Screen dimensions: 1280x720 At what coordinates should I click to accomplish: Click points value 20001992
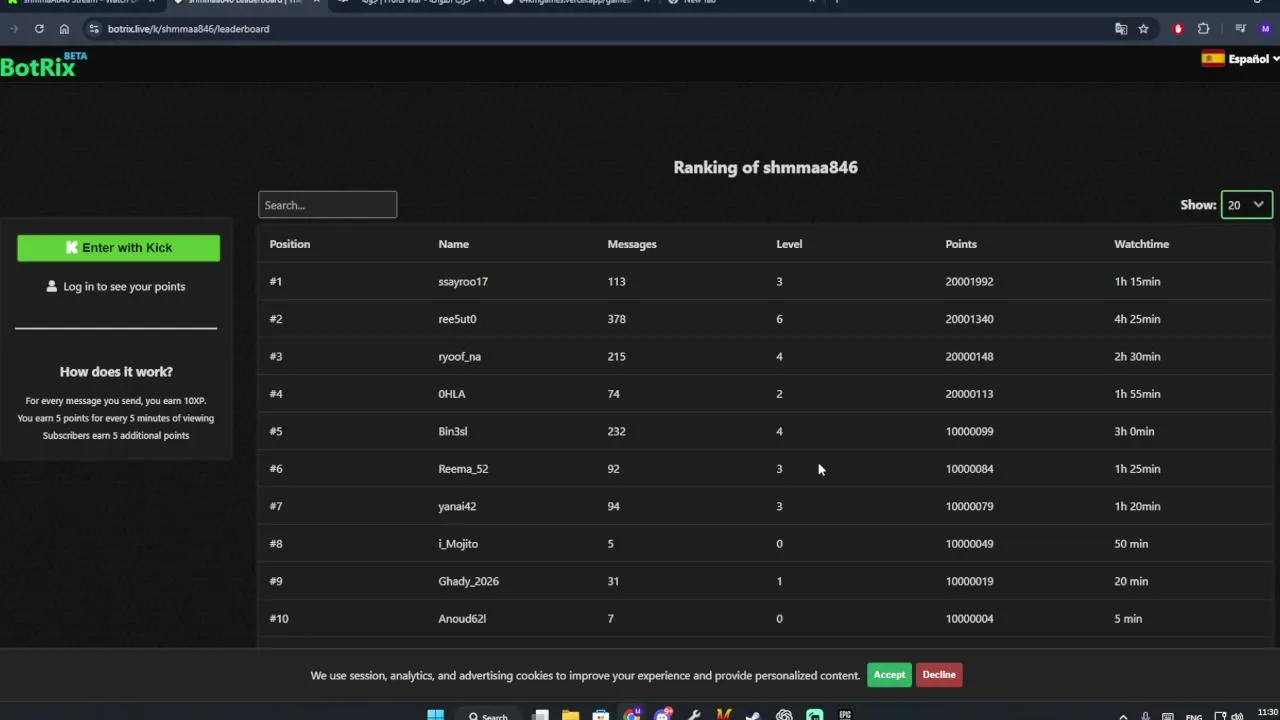[x=969, y=282]
